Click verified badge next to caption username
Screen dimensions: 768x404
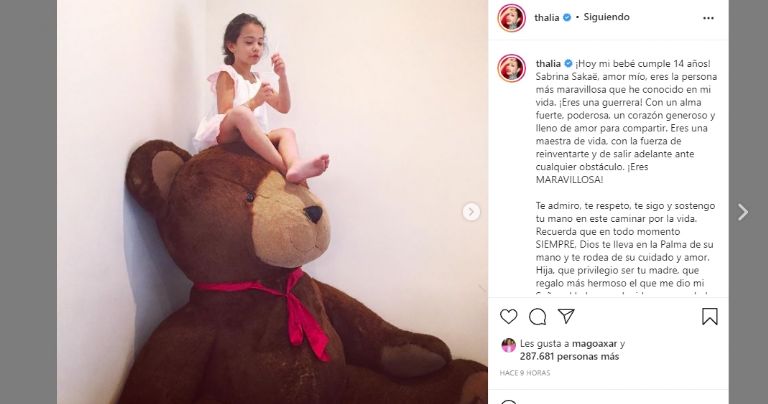[x=568, y=64]
